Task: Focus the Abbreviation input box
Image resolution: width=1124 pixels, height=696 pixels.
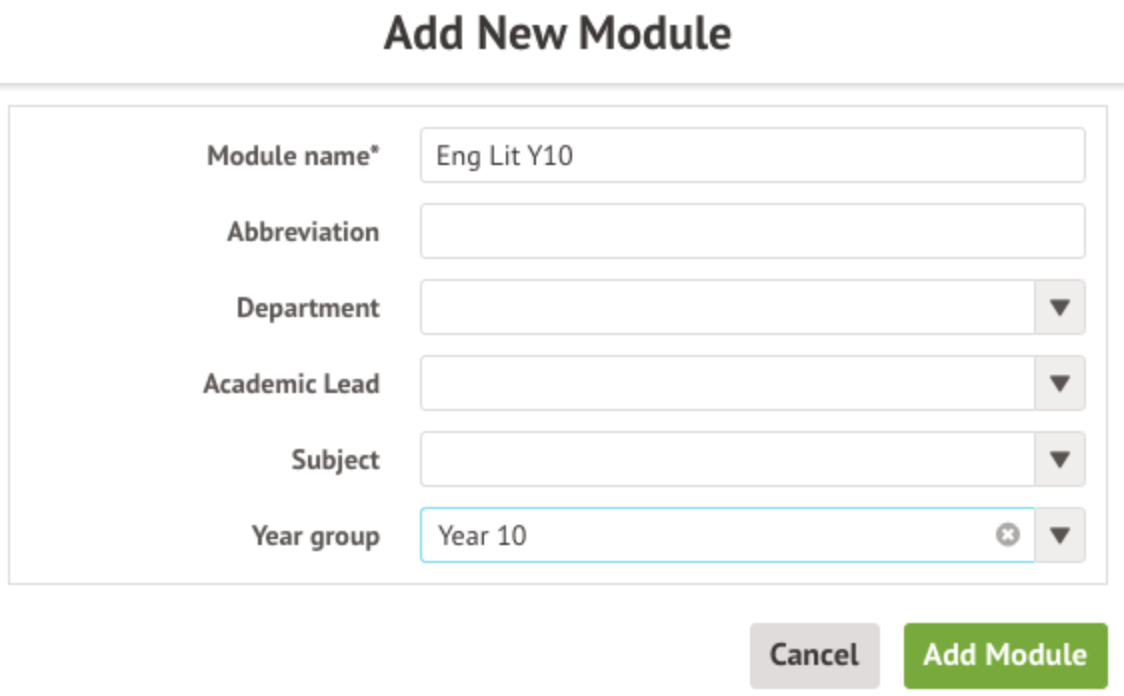Action: pos(752,232)
